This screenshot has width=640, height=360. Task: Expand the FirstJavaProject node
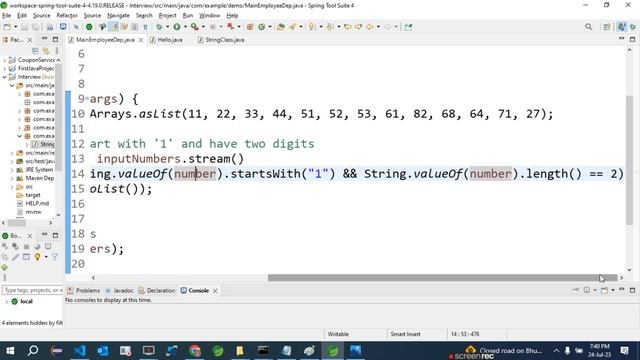pyautogui.click(x=4, y=69)
